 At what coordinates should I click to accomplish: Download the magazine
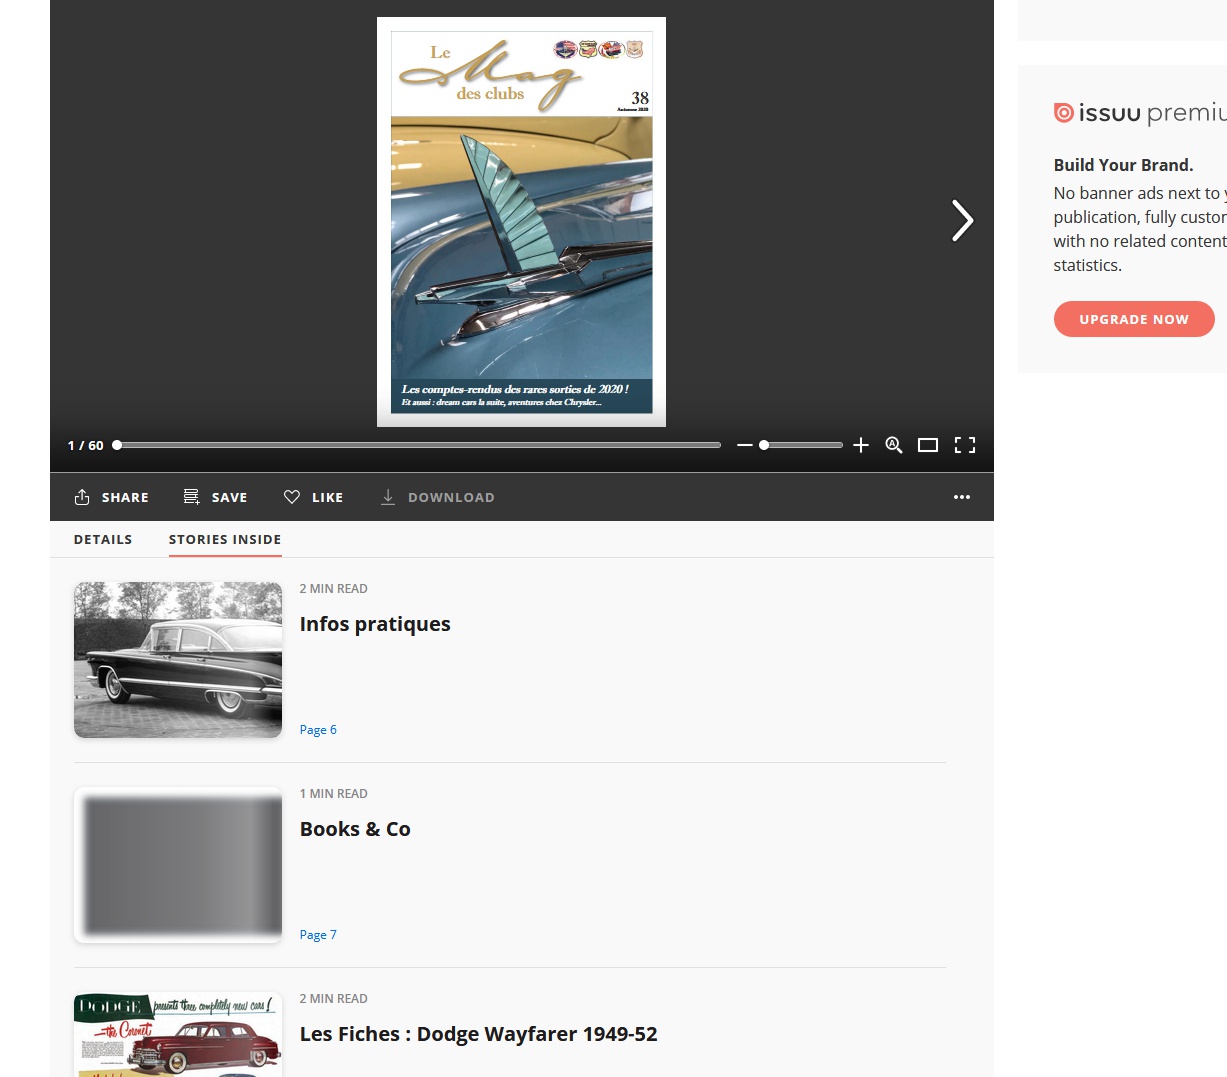437,497
